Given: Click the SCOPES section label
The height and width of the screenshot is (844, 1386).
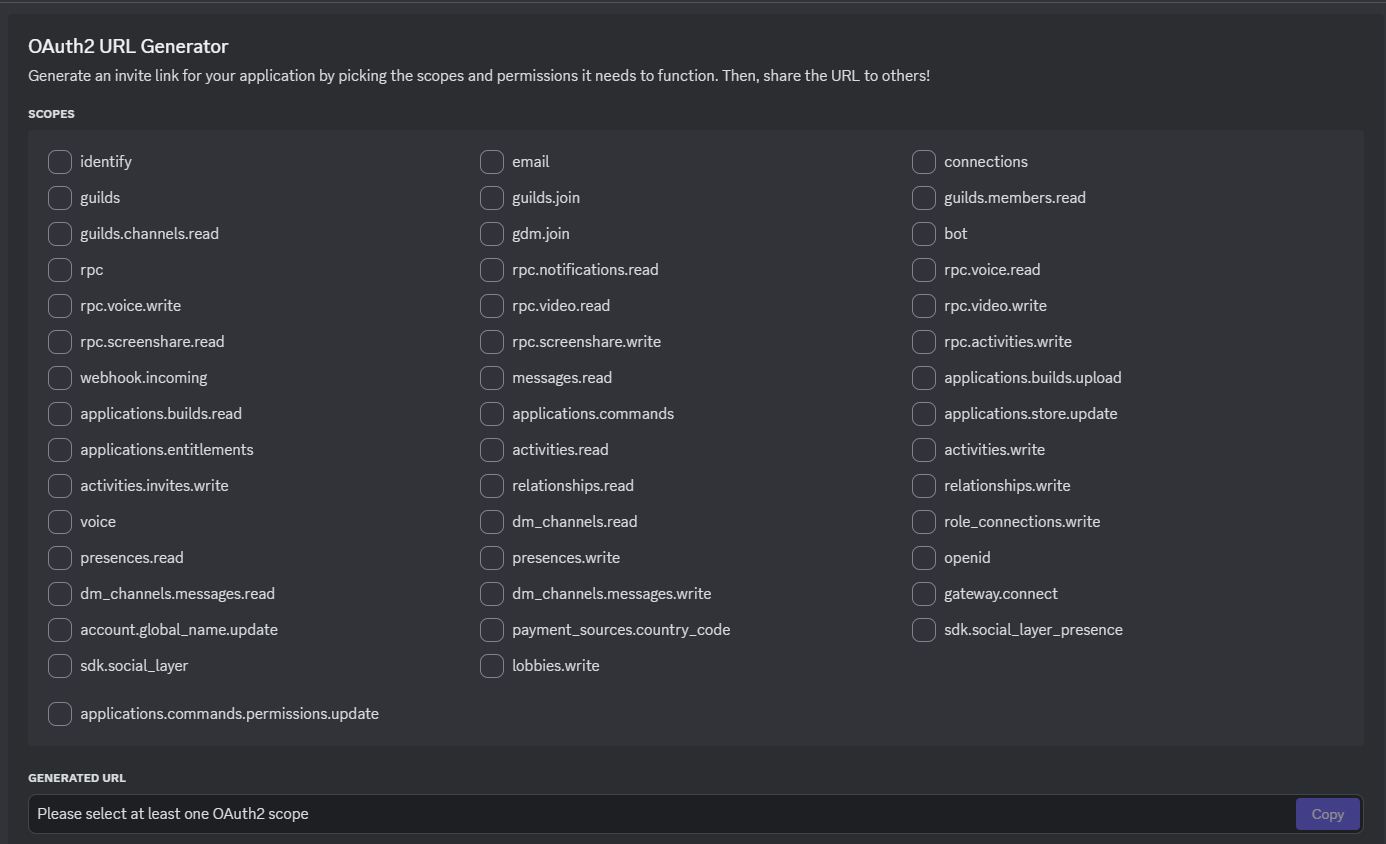Looking at the screenshot, I should (51, 114).
